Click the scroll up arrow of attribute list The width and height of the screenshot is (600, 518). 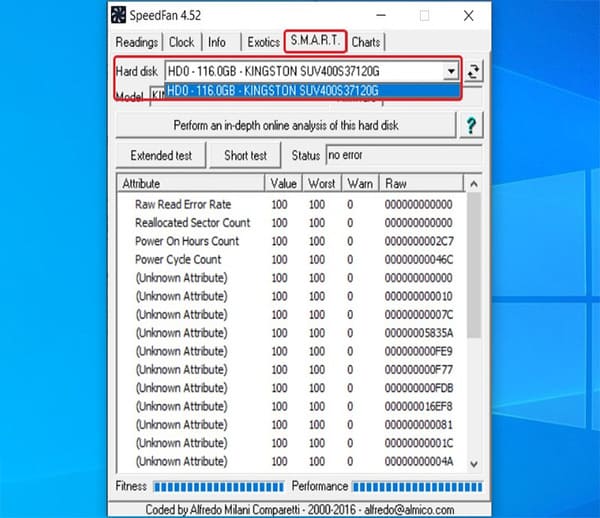474,184
